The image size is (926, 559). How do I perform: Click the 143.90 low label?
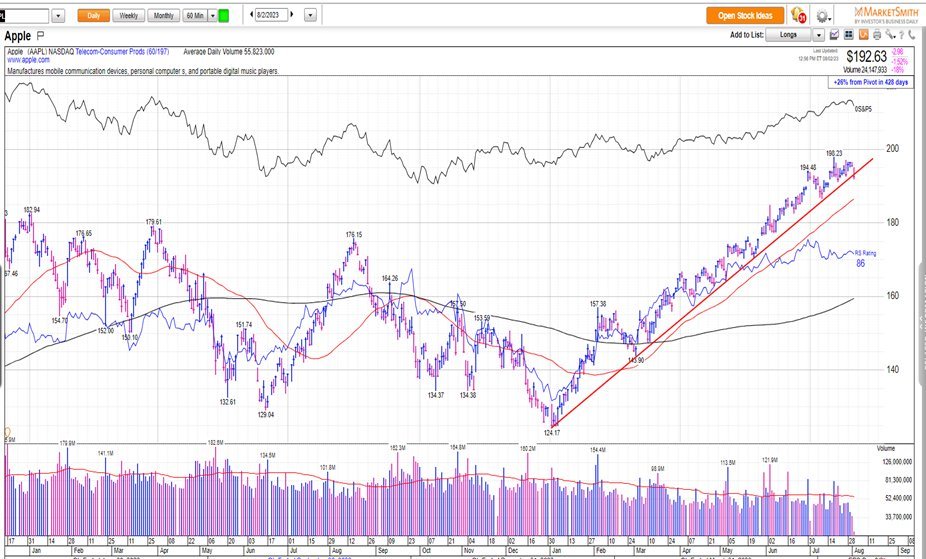pyautogui.click(x=635, y=361)
